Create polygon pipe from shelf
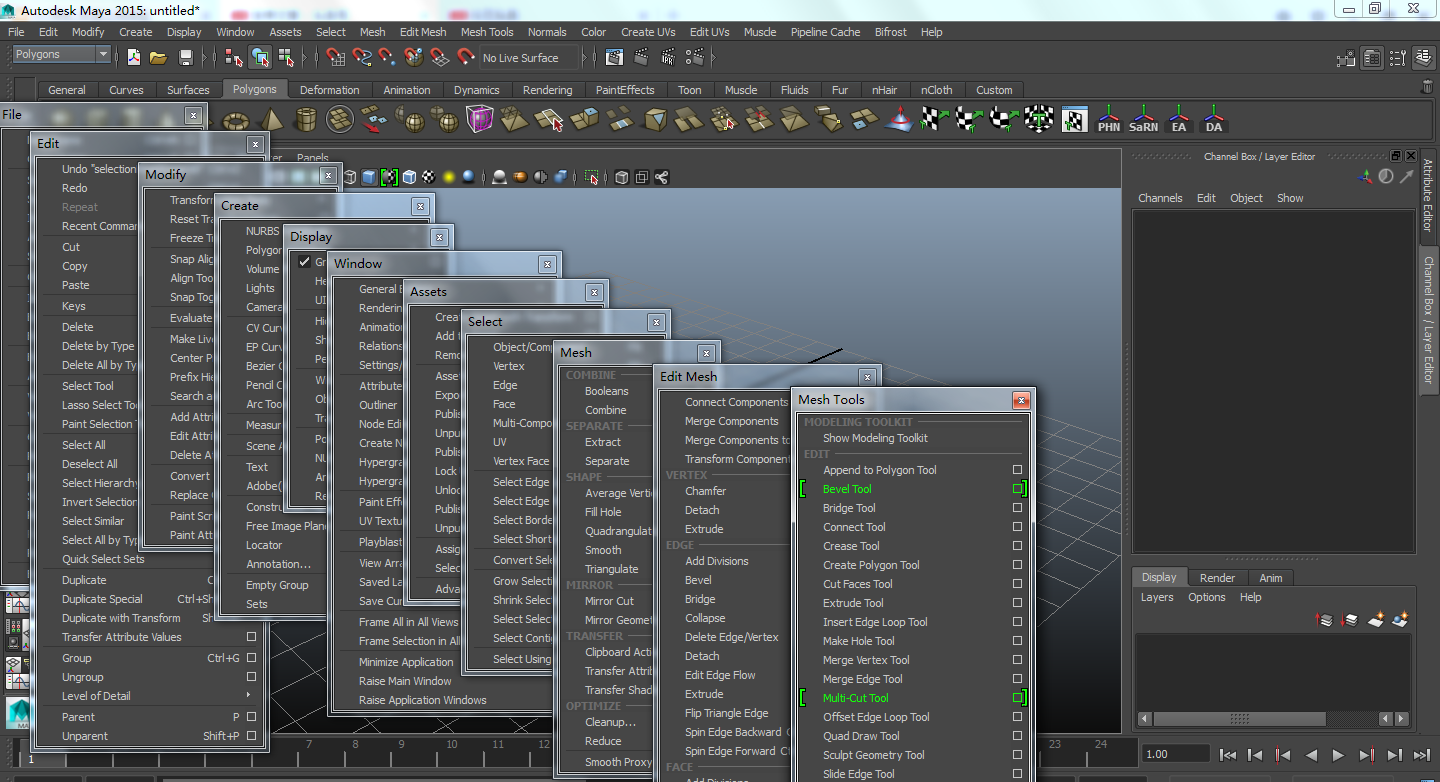 coord(306,121)
